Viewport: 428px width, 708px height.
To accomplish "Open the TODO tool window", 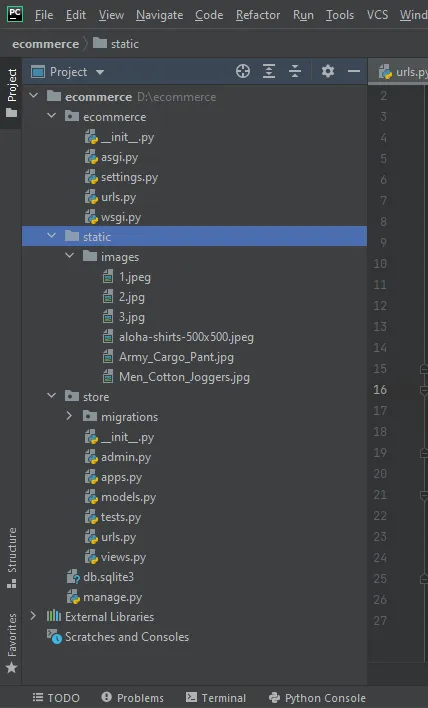I will pyautogui.click(x=56, y=698).
